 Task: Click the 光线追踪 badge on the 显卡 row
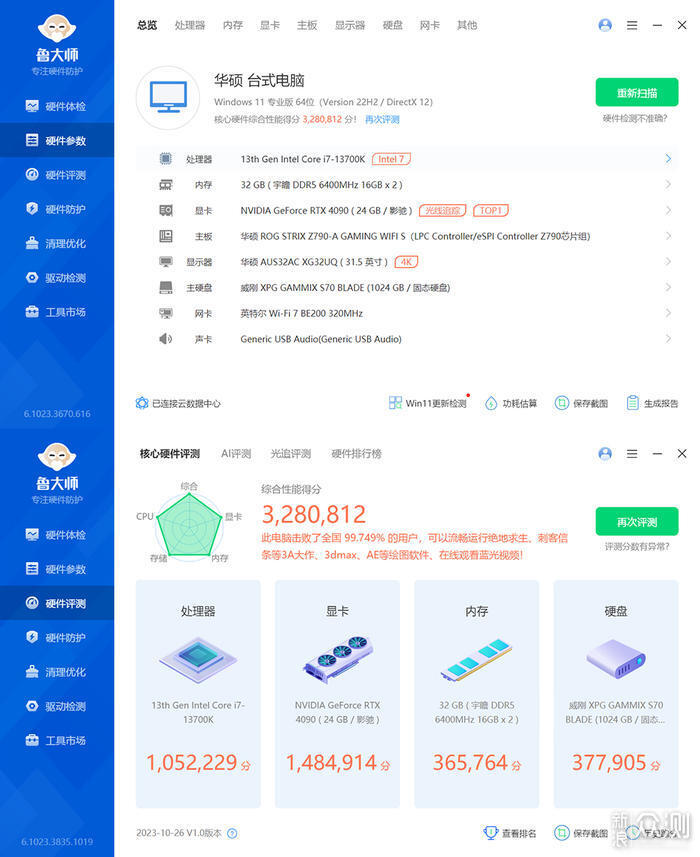click(x=443, y=210)
